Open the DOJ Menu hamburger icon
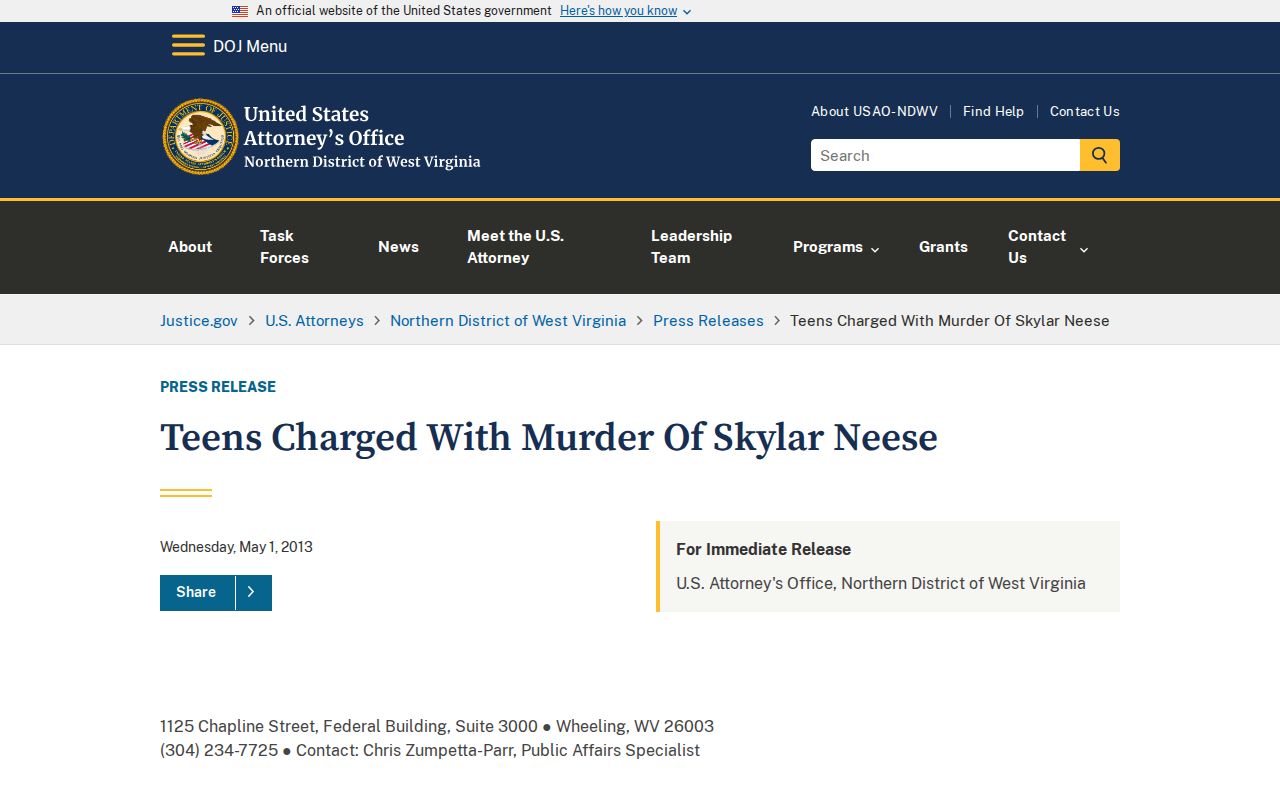The image size is (1280, 800). [188, 46]
